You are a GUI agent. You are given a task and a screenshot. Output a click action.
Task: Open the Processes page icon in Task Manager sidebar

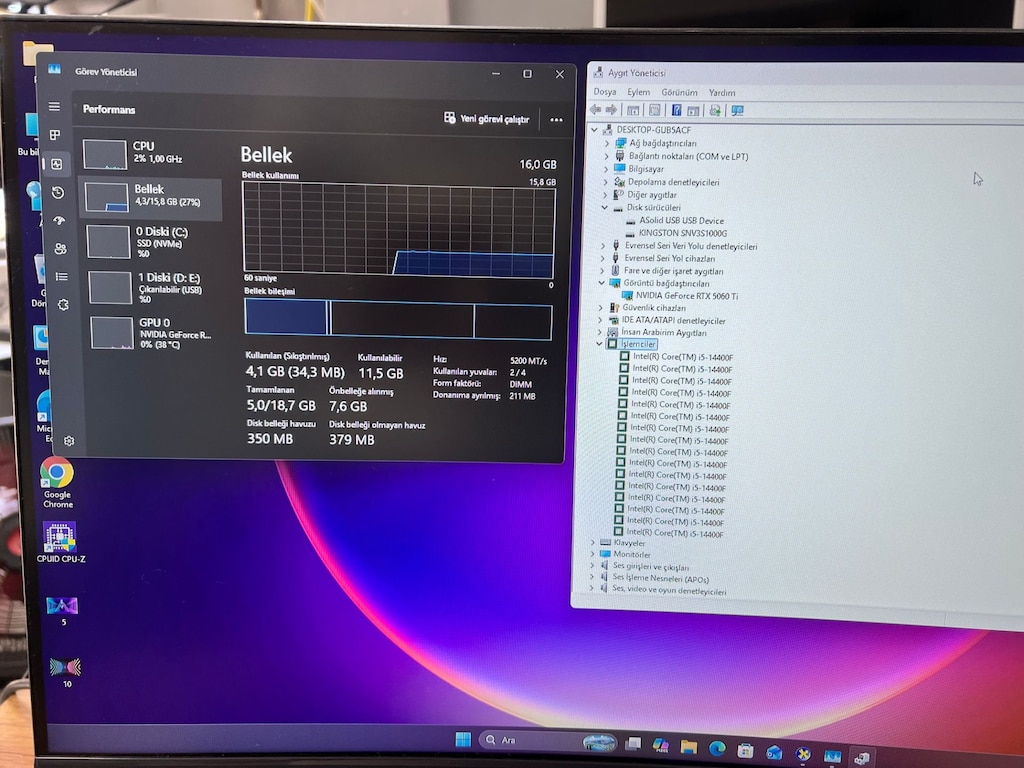tap(55, 135)
